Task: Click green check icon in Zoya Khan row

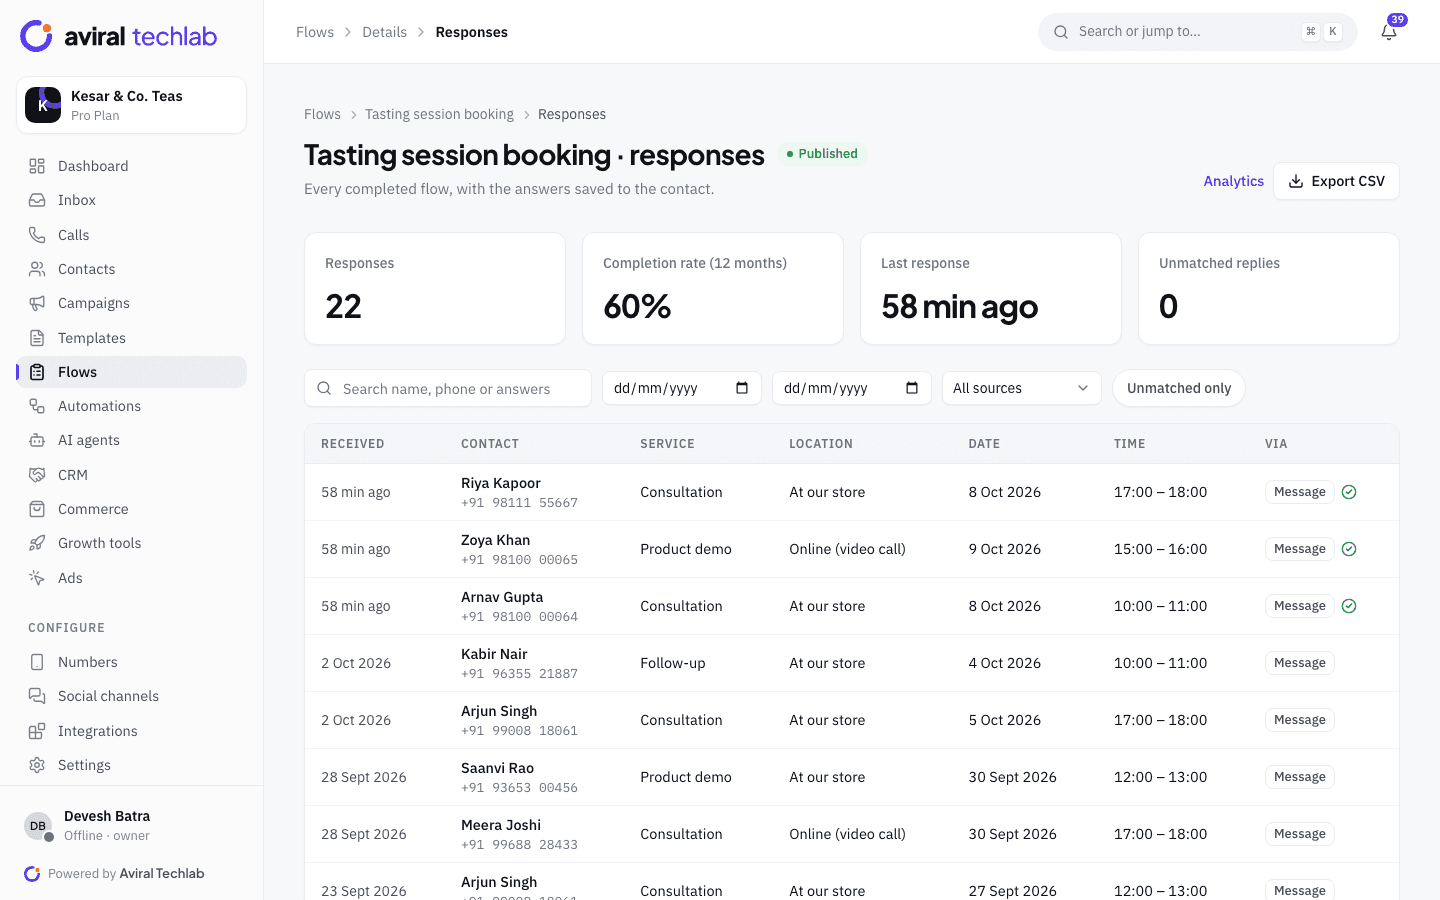Action: [1349, 549]
